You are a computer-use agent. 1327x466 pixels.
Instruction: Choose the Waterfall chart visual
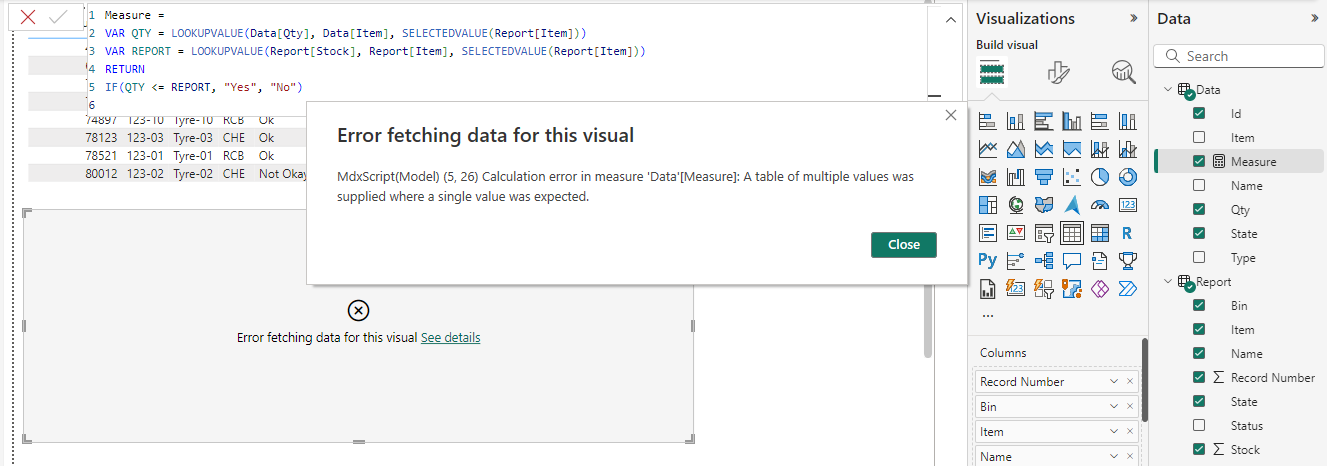click(x=1016, y=177)
